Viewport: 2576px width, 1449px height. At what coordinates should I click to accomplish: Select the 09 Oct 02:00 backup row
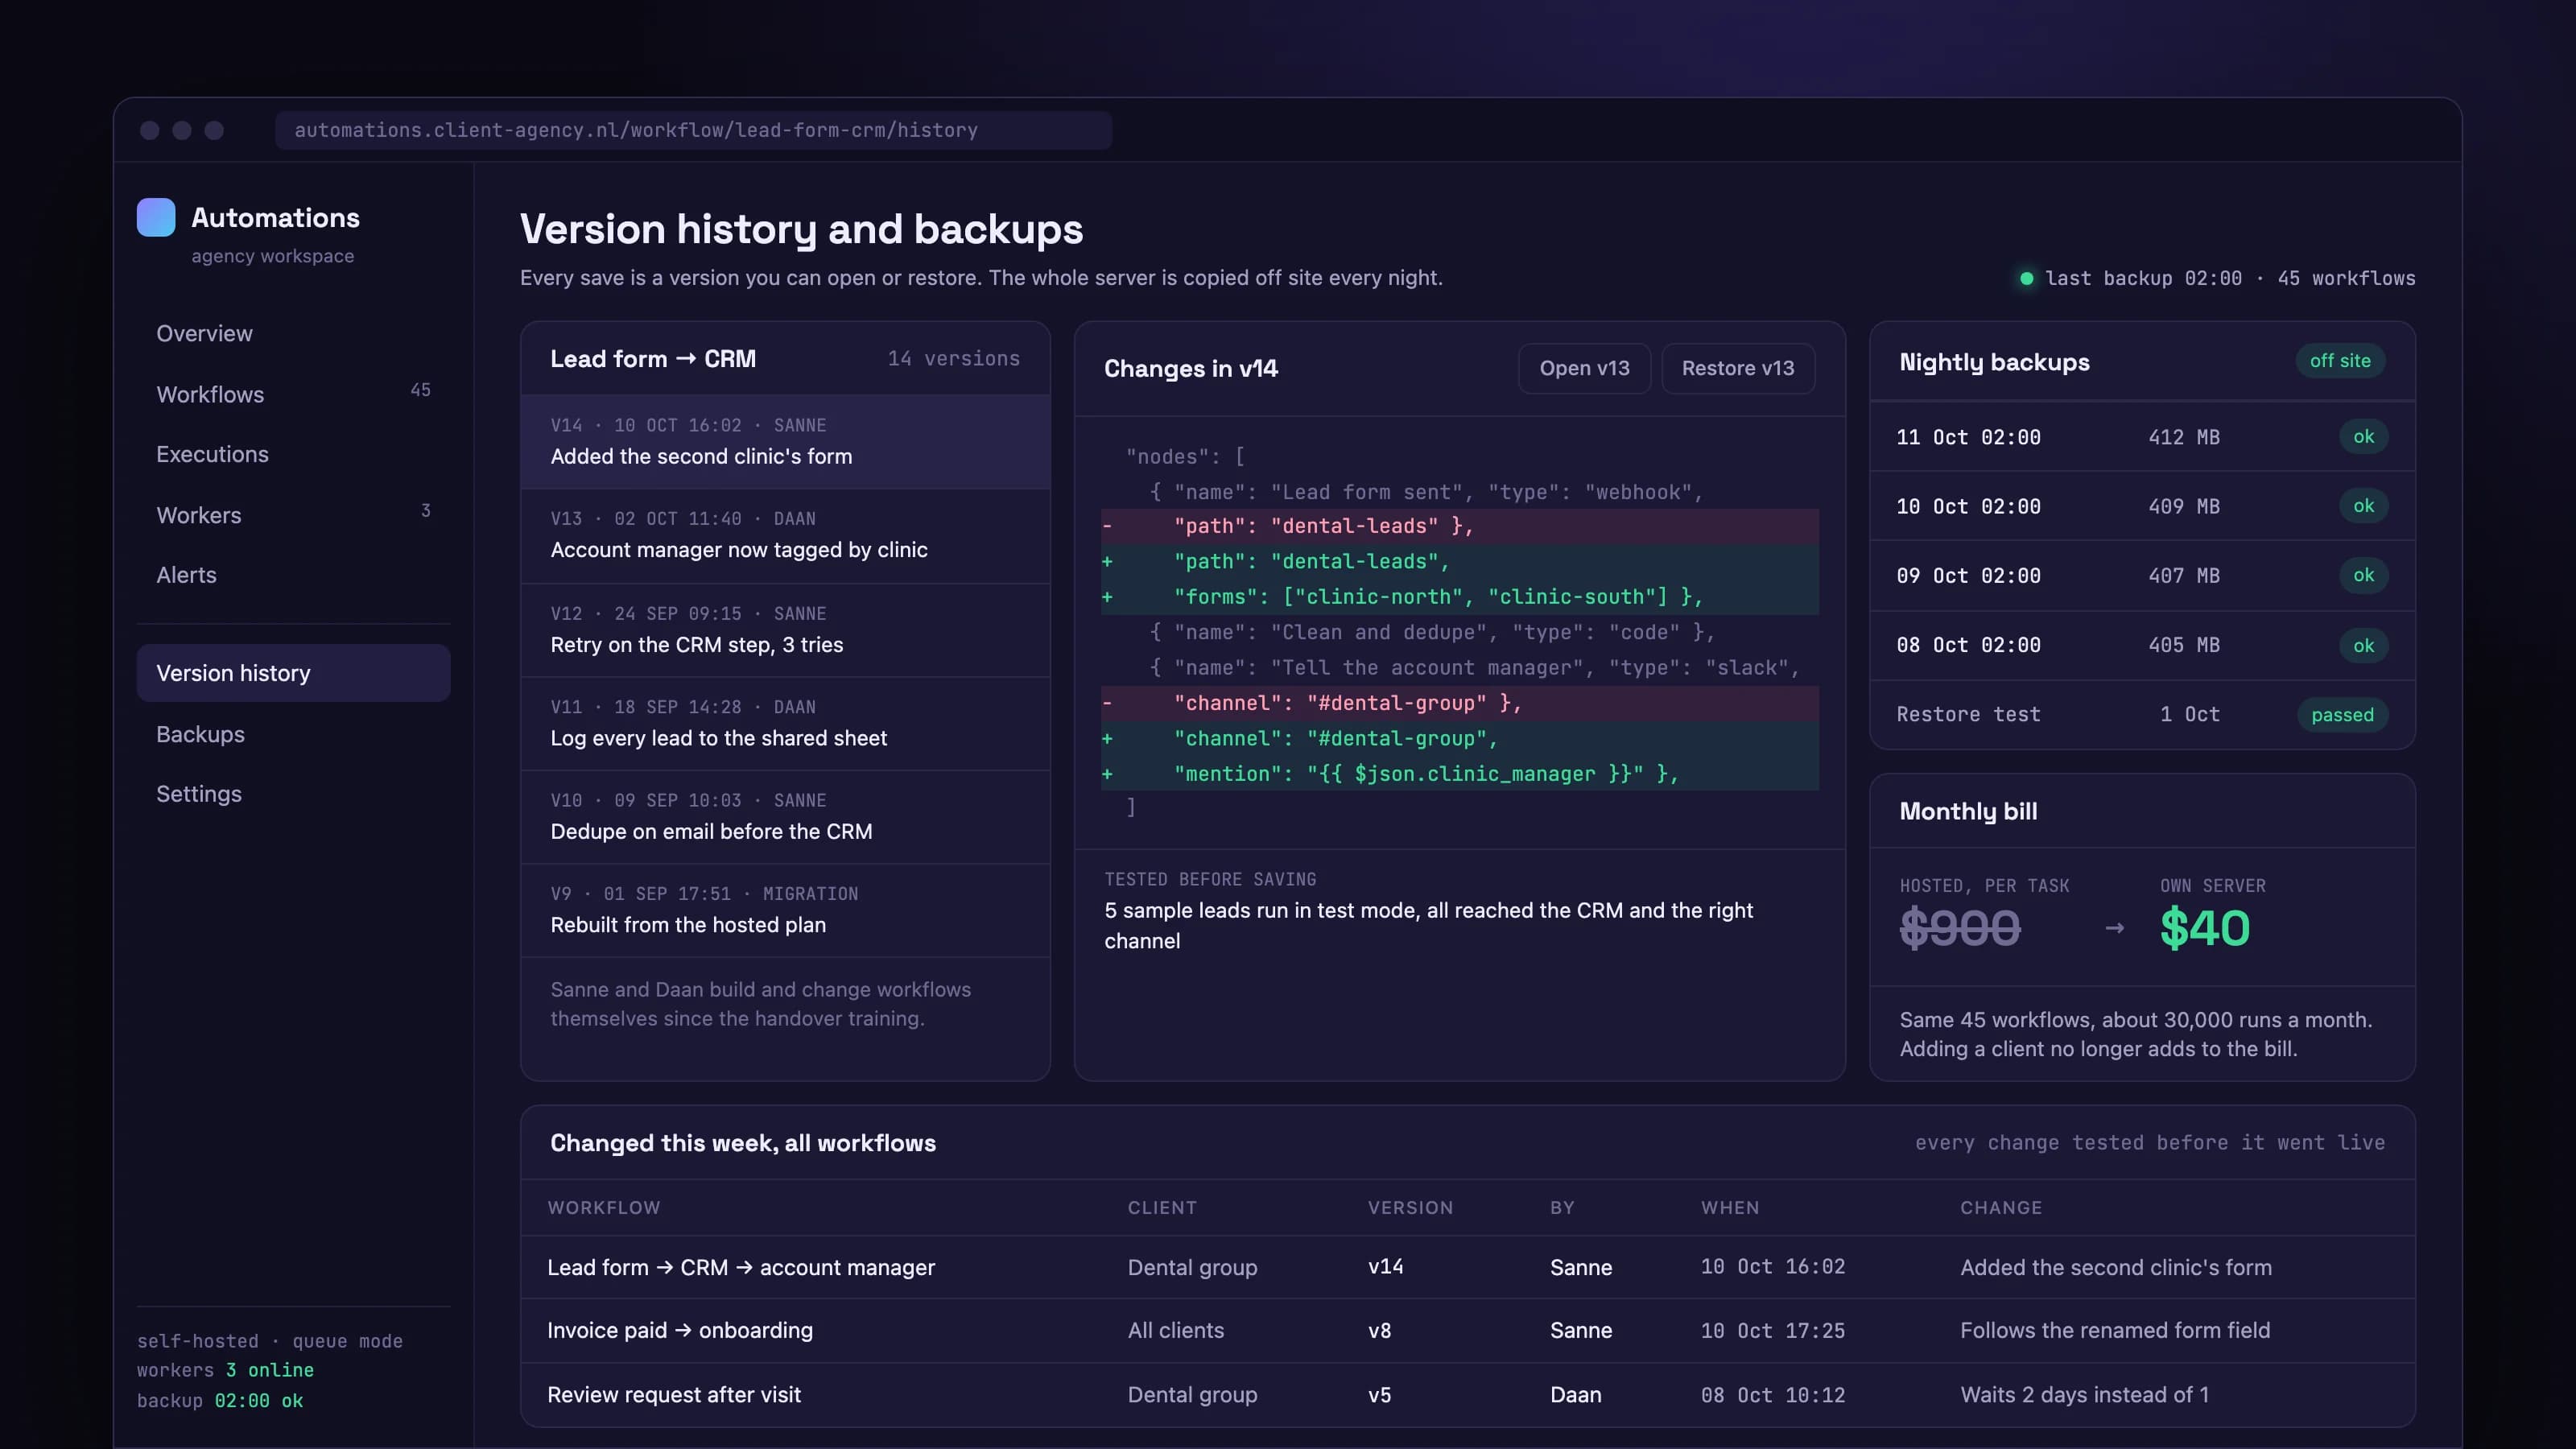[x=2142, y=576]
